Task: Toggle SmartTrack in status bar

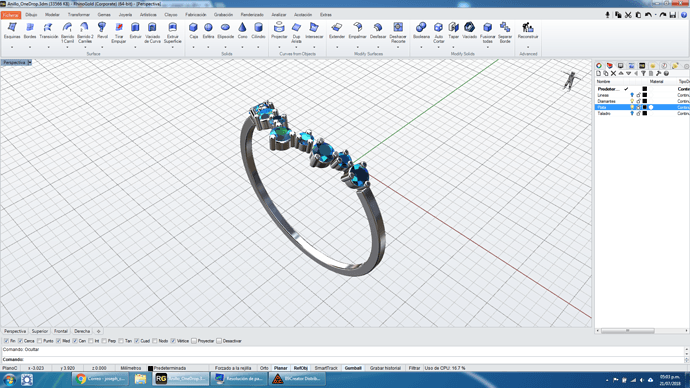Action: 326,368
